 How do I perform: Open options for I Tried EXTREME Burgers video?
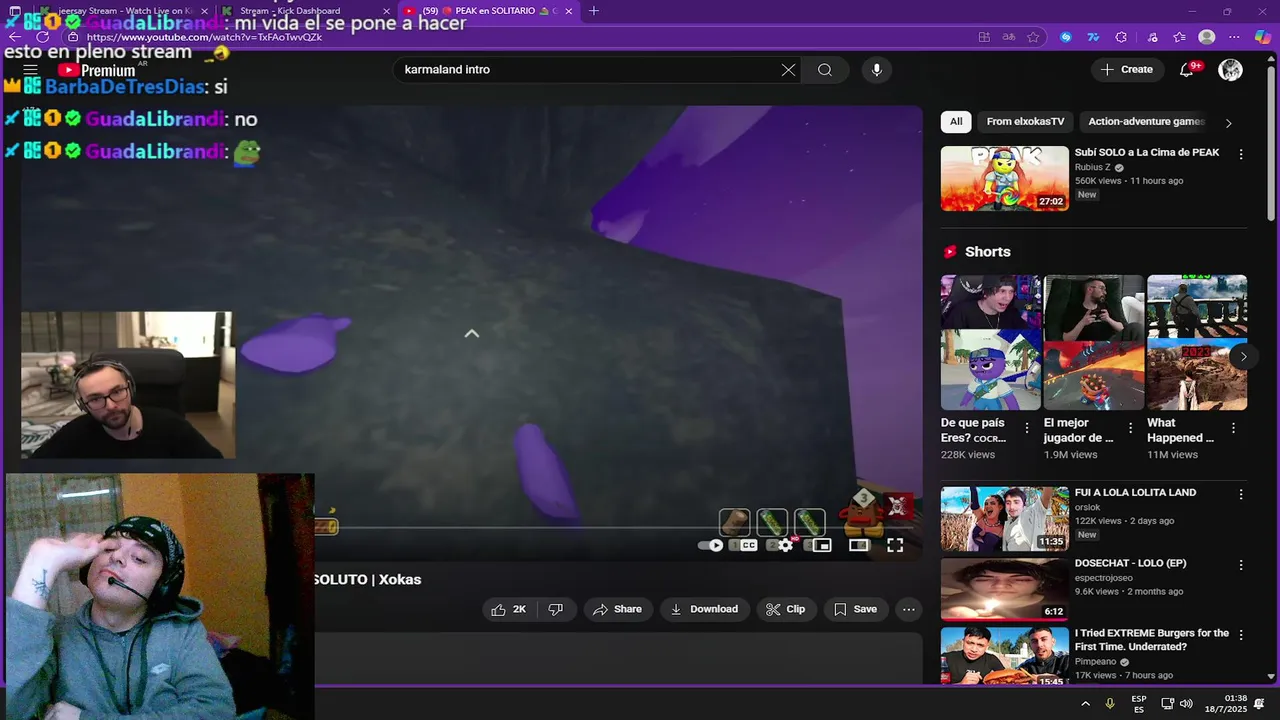[x=1241, y=635]
